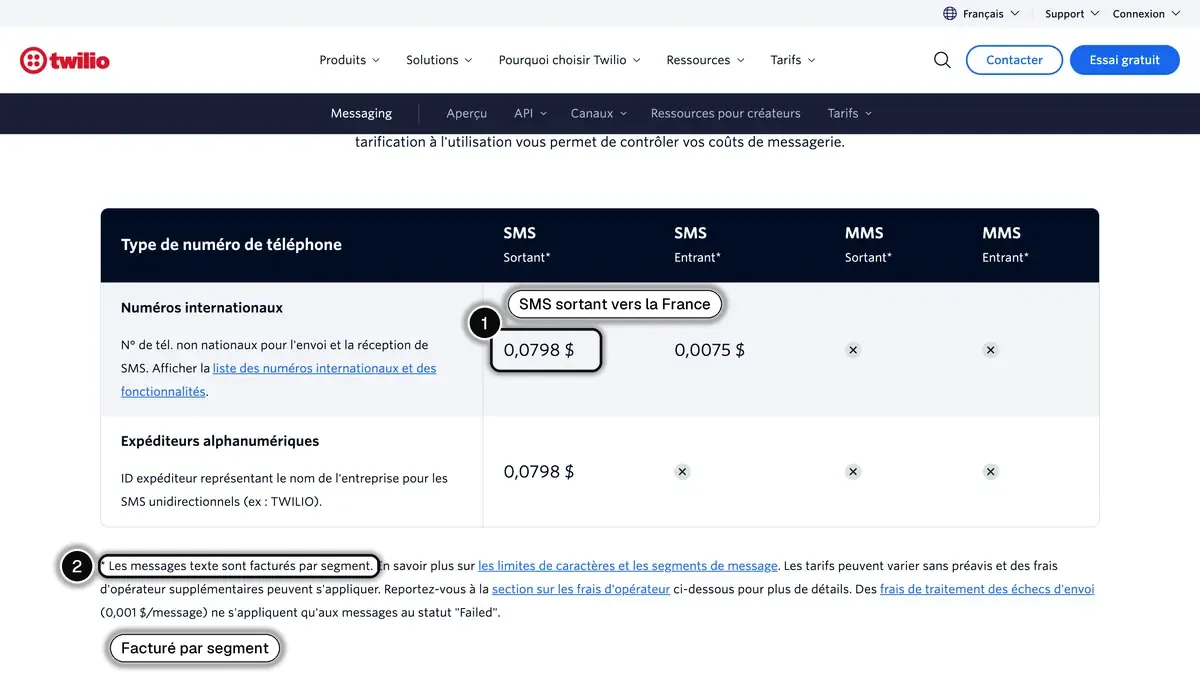Expand the API submenu
The width and height of the screenshot is (1200, 675).
pos(530,113)
